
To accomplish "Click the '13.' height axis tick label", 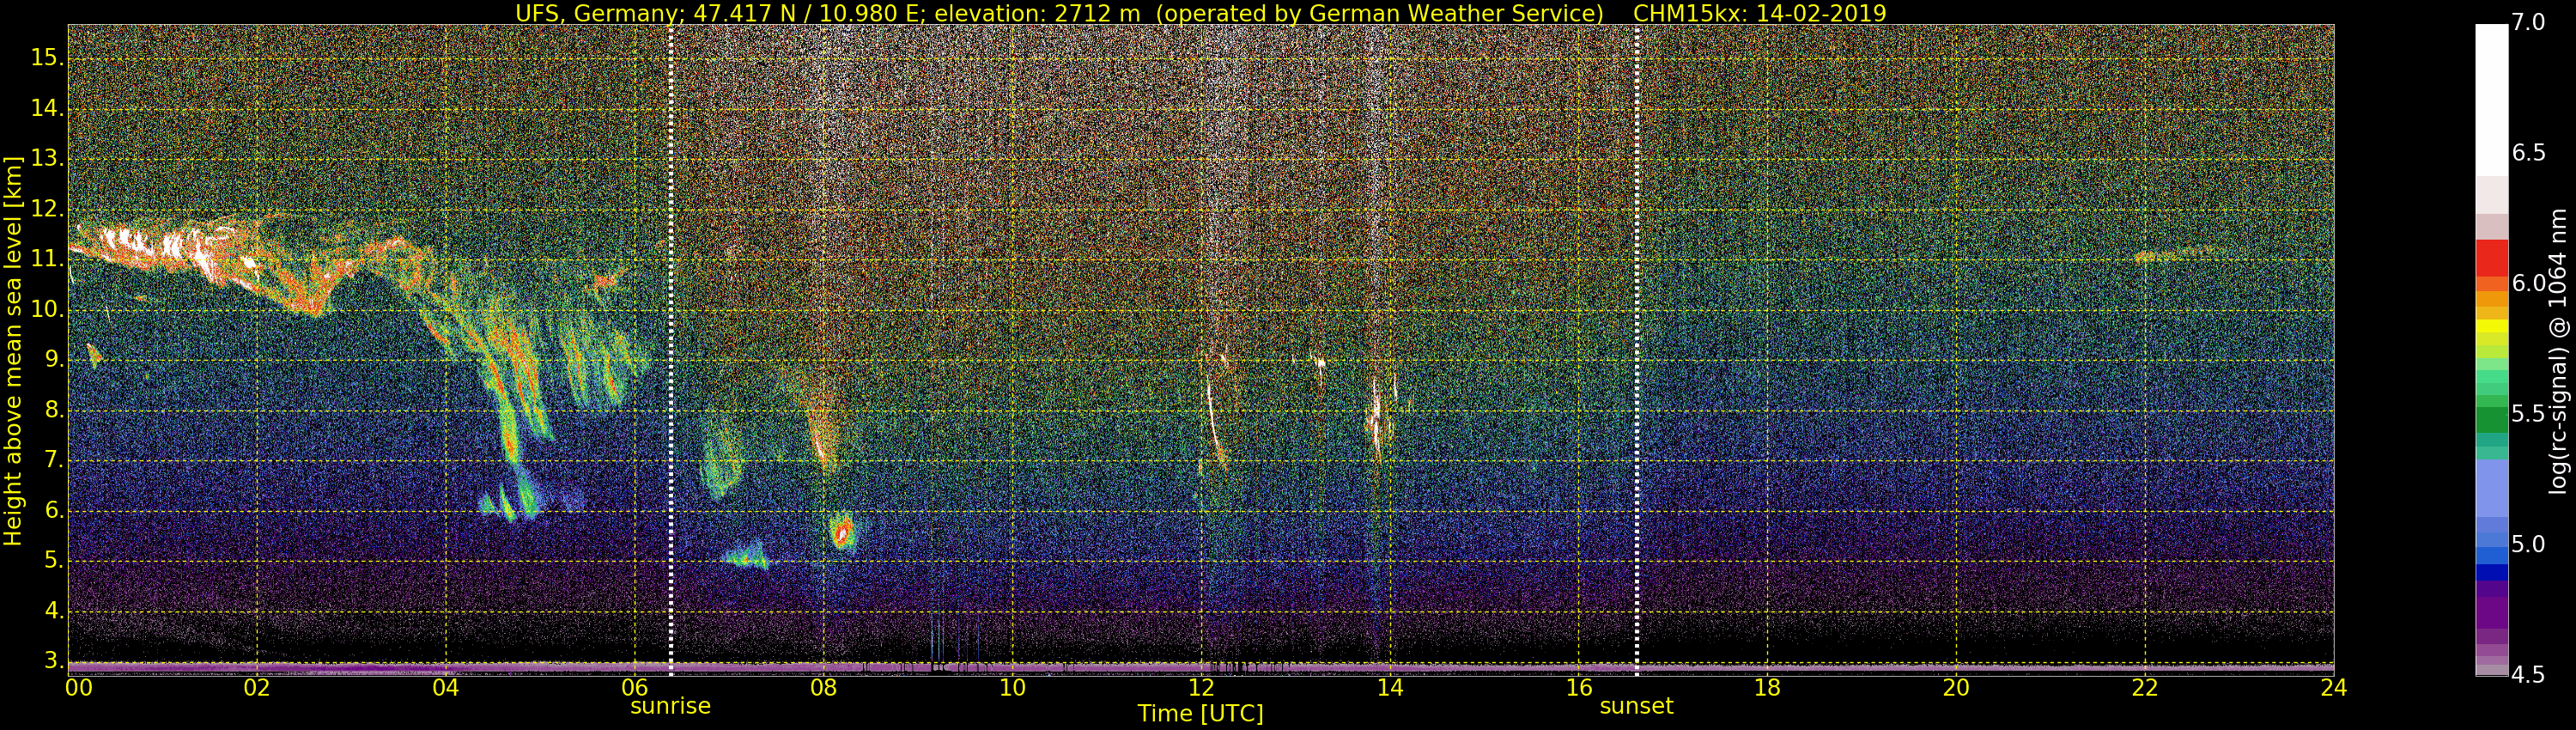I will pyautogui.click(x=46, y=159).
